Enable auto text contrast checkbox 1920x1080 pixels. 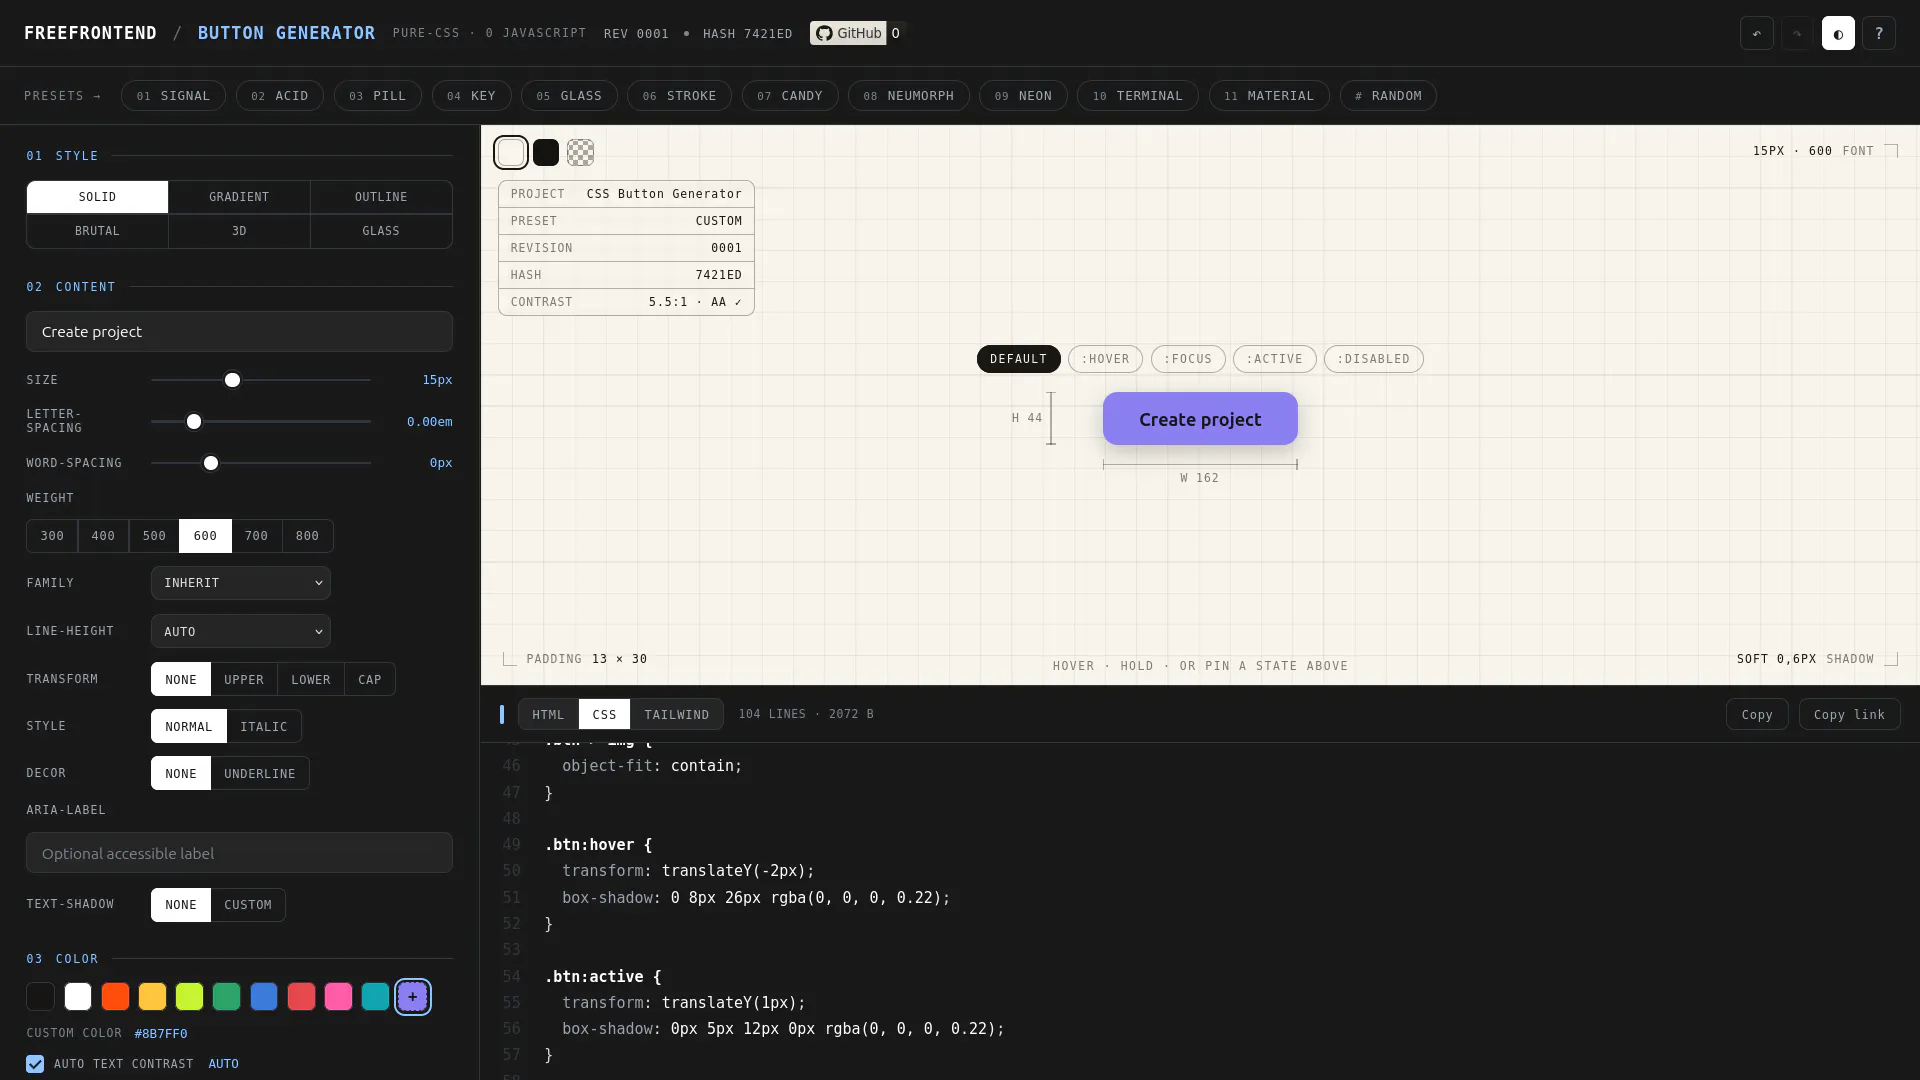point(35,1064)
